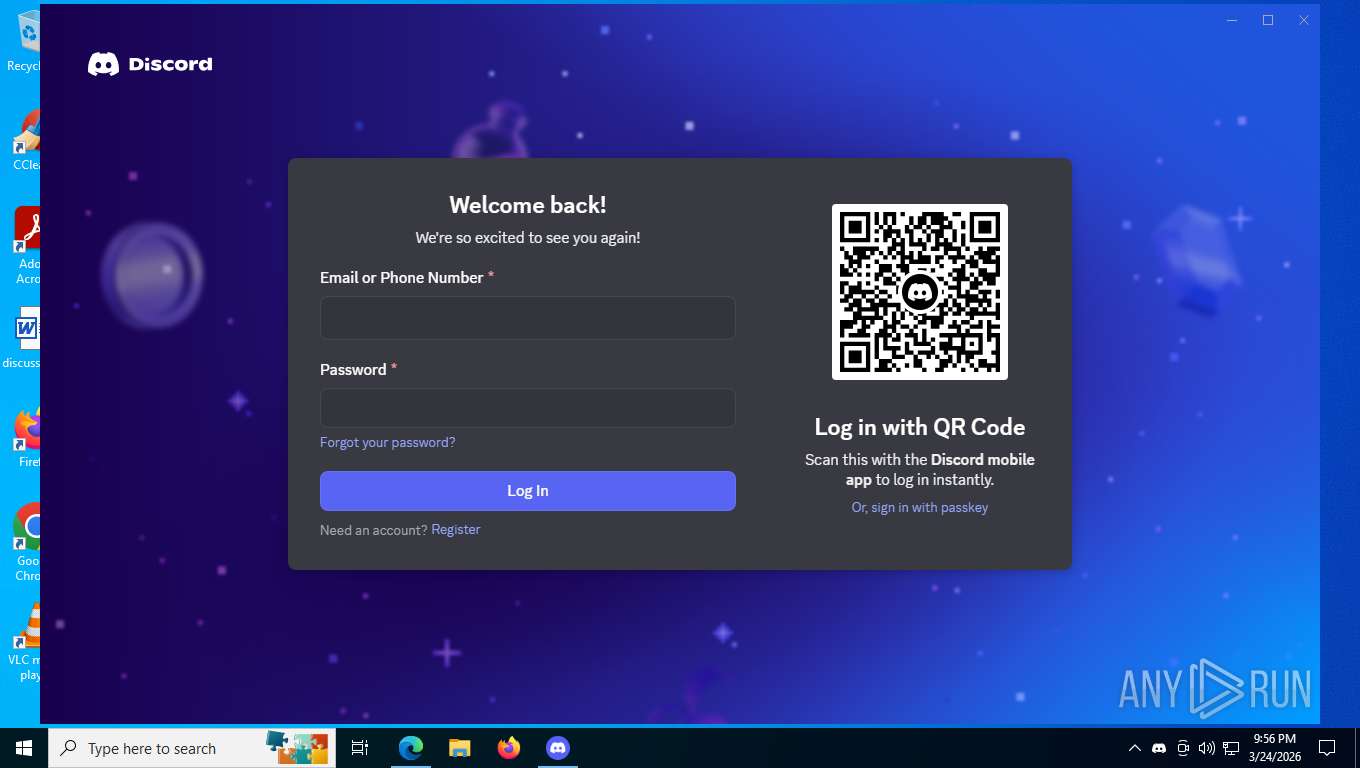Choose Or, sign in with passkey
Screen dimensions: 1360x768
[919, 508]
